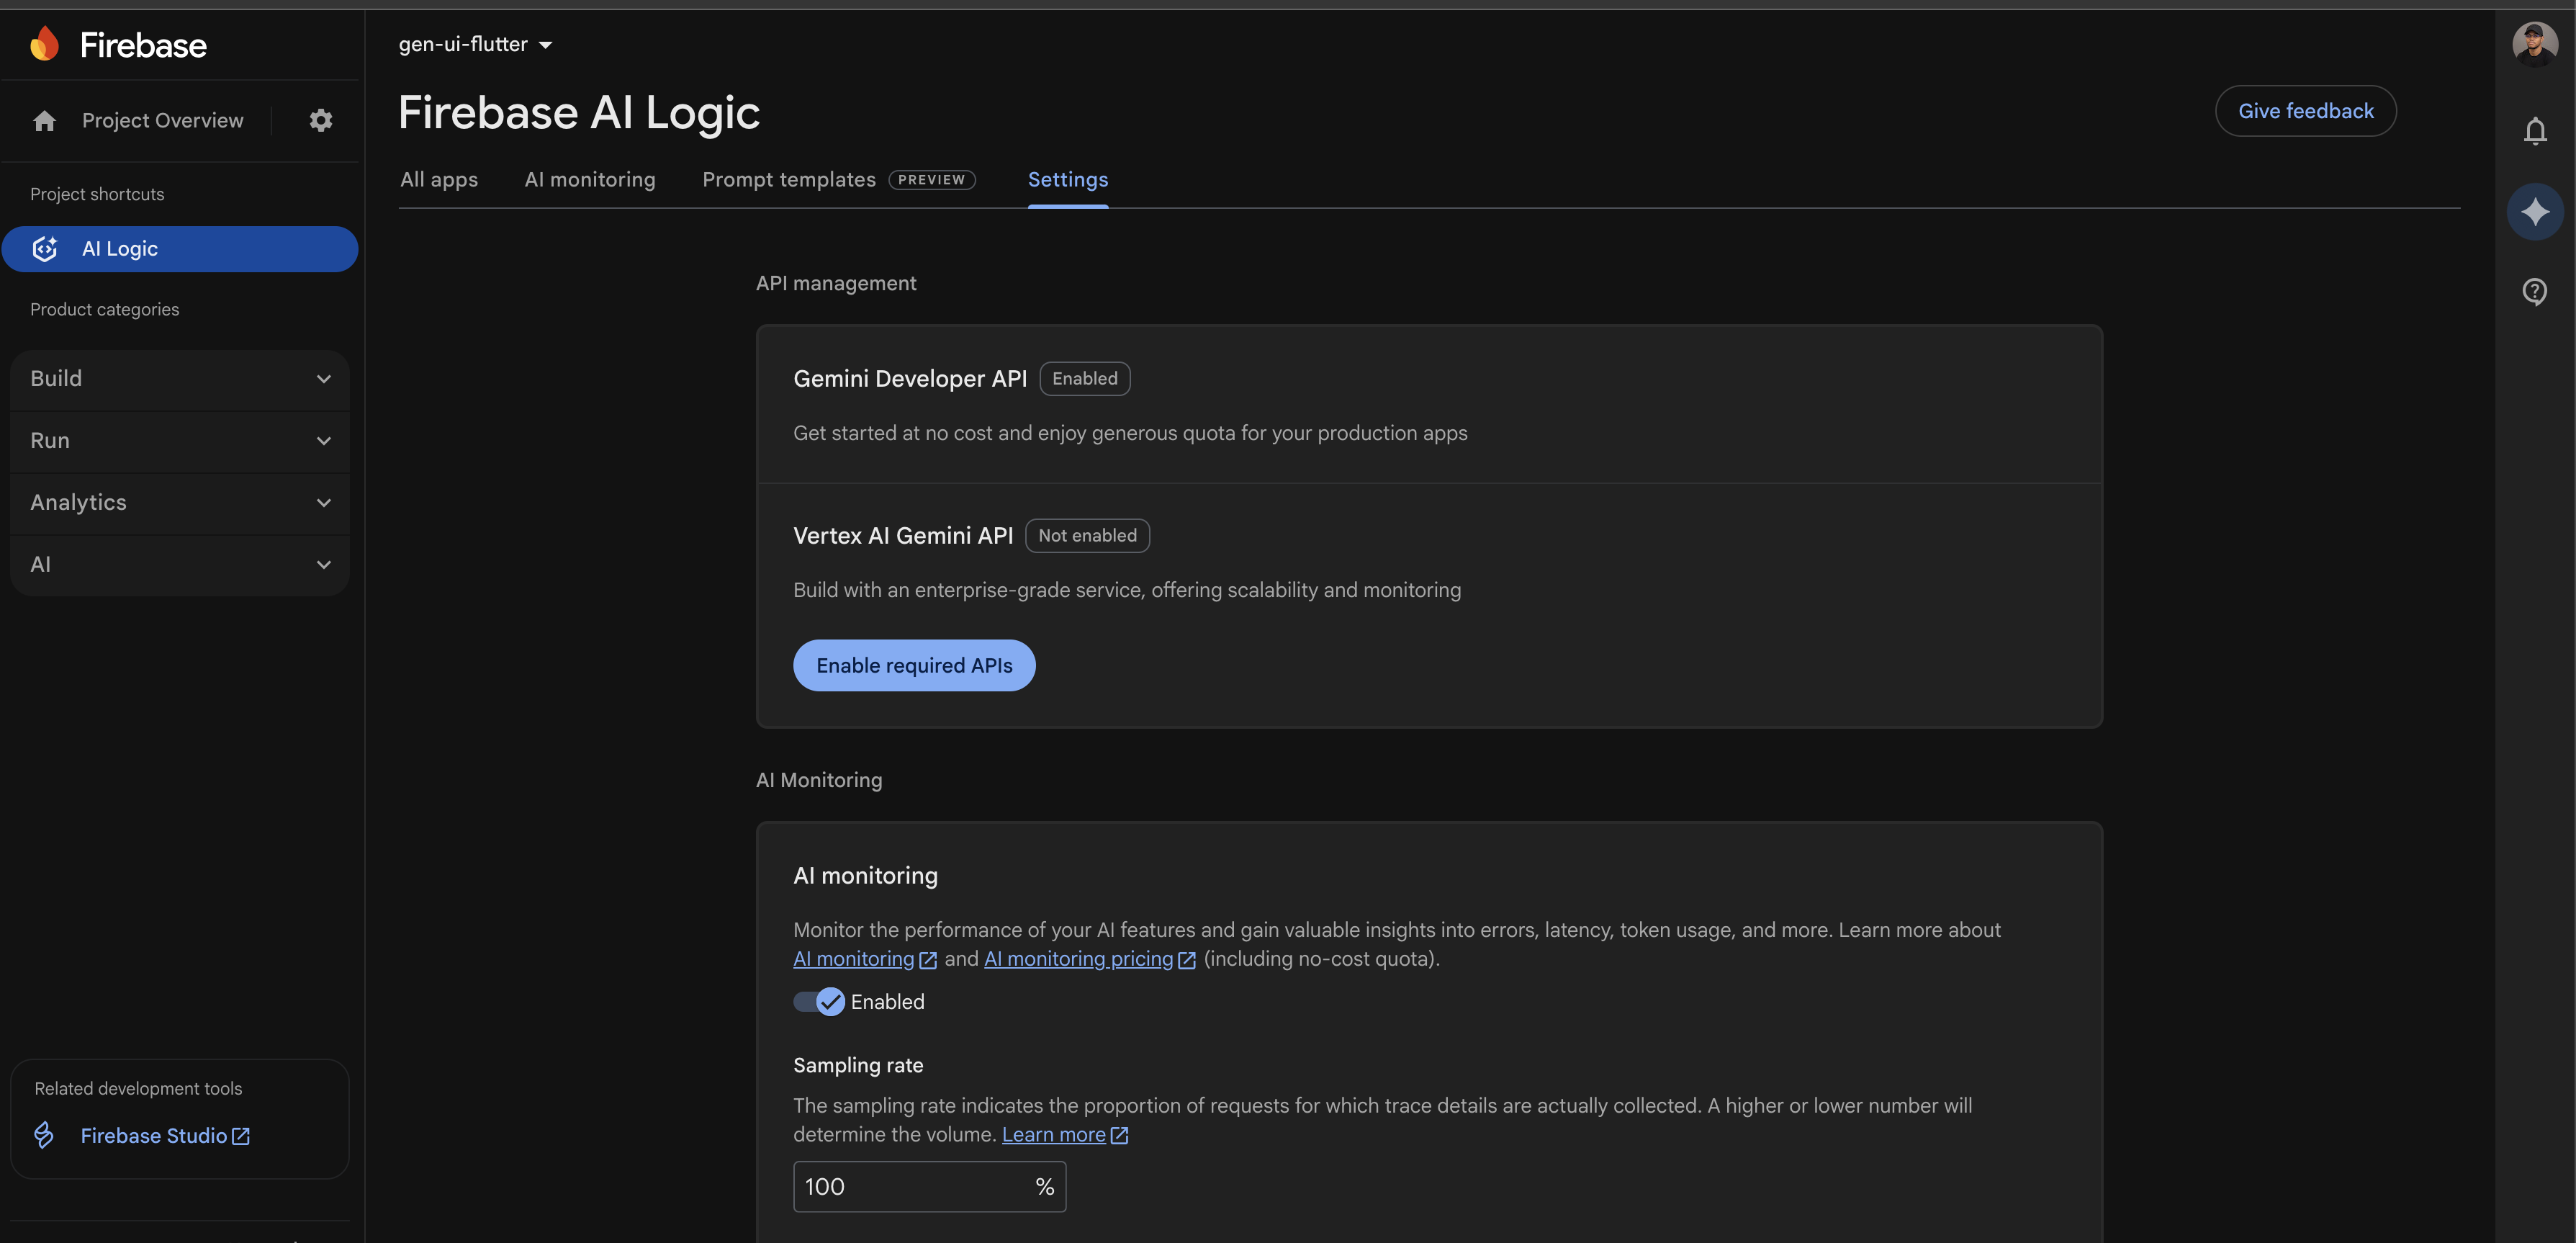Click external link icon after Learn more
The width and height of the screenshot is (2576, 1243).
coord(1120,1136)
